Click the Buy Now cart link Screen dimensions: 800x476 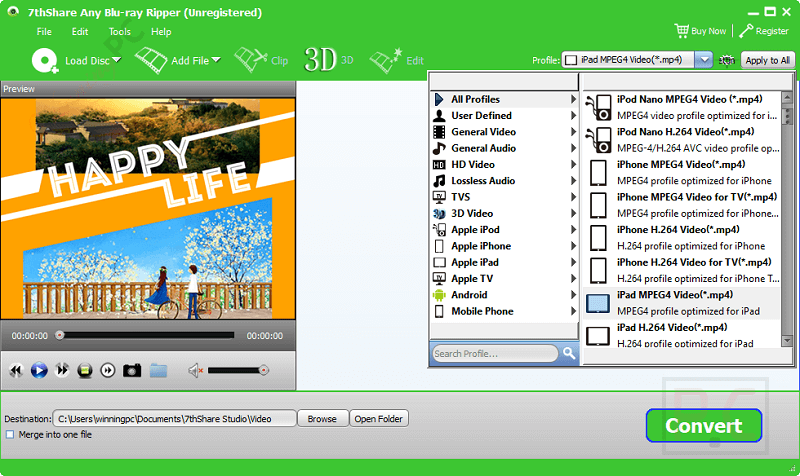pos(700,31)
